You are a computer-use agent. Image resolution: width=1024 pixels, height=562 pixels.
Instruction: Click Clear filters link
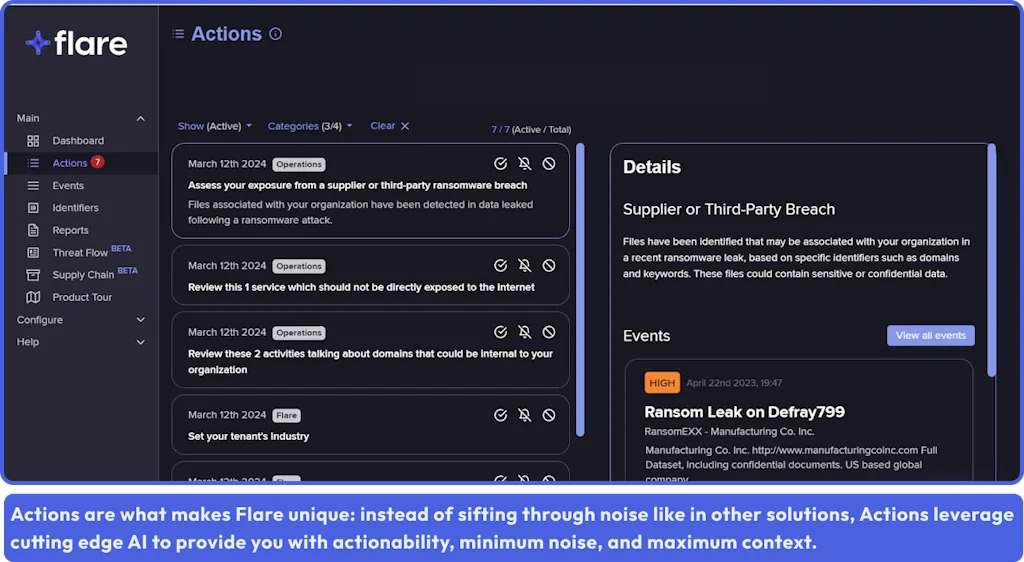(389, 126)
